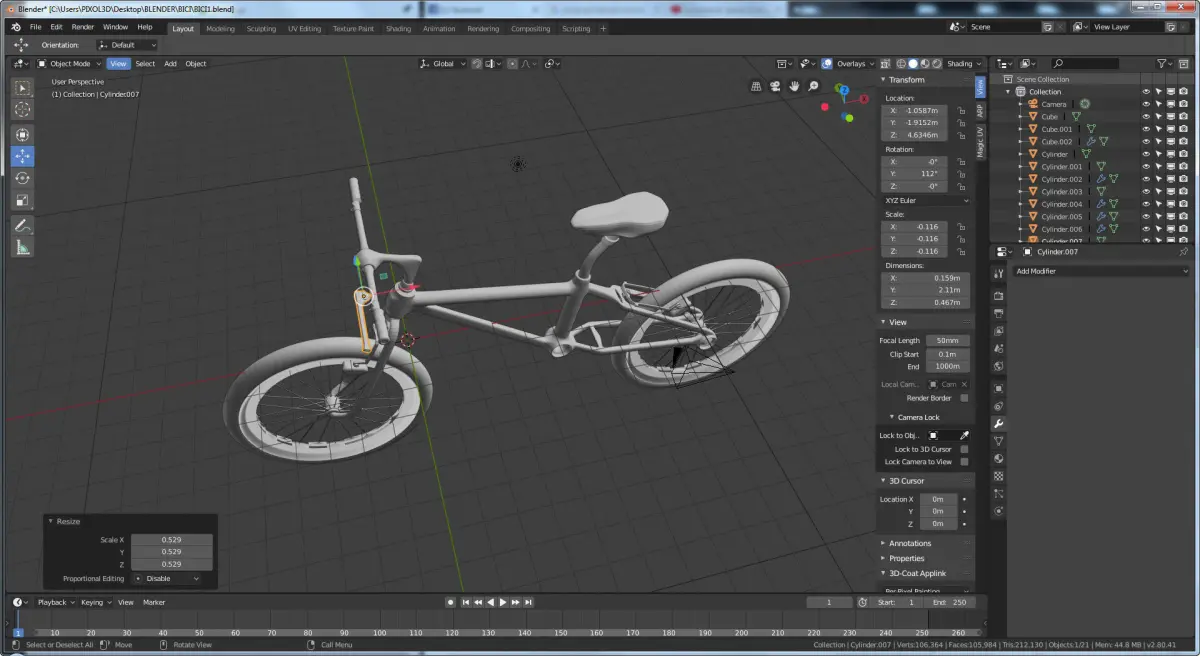Select the Annotate pencil tool

pyautogui.click(x=22, y=226)
